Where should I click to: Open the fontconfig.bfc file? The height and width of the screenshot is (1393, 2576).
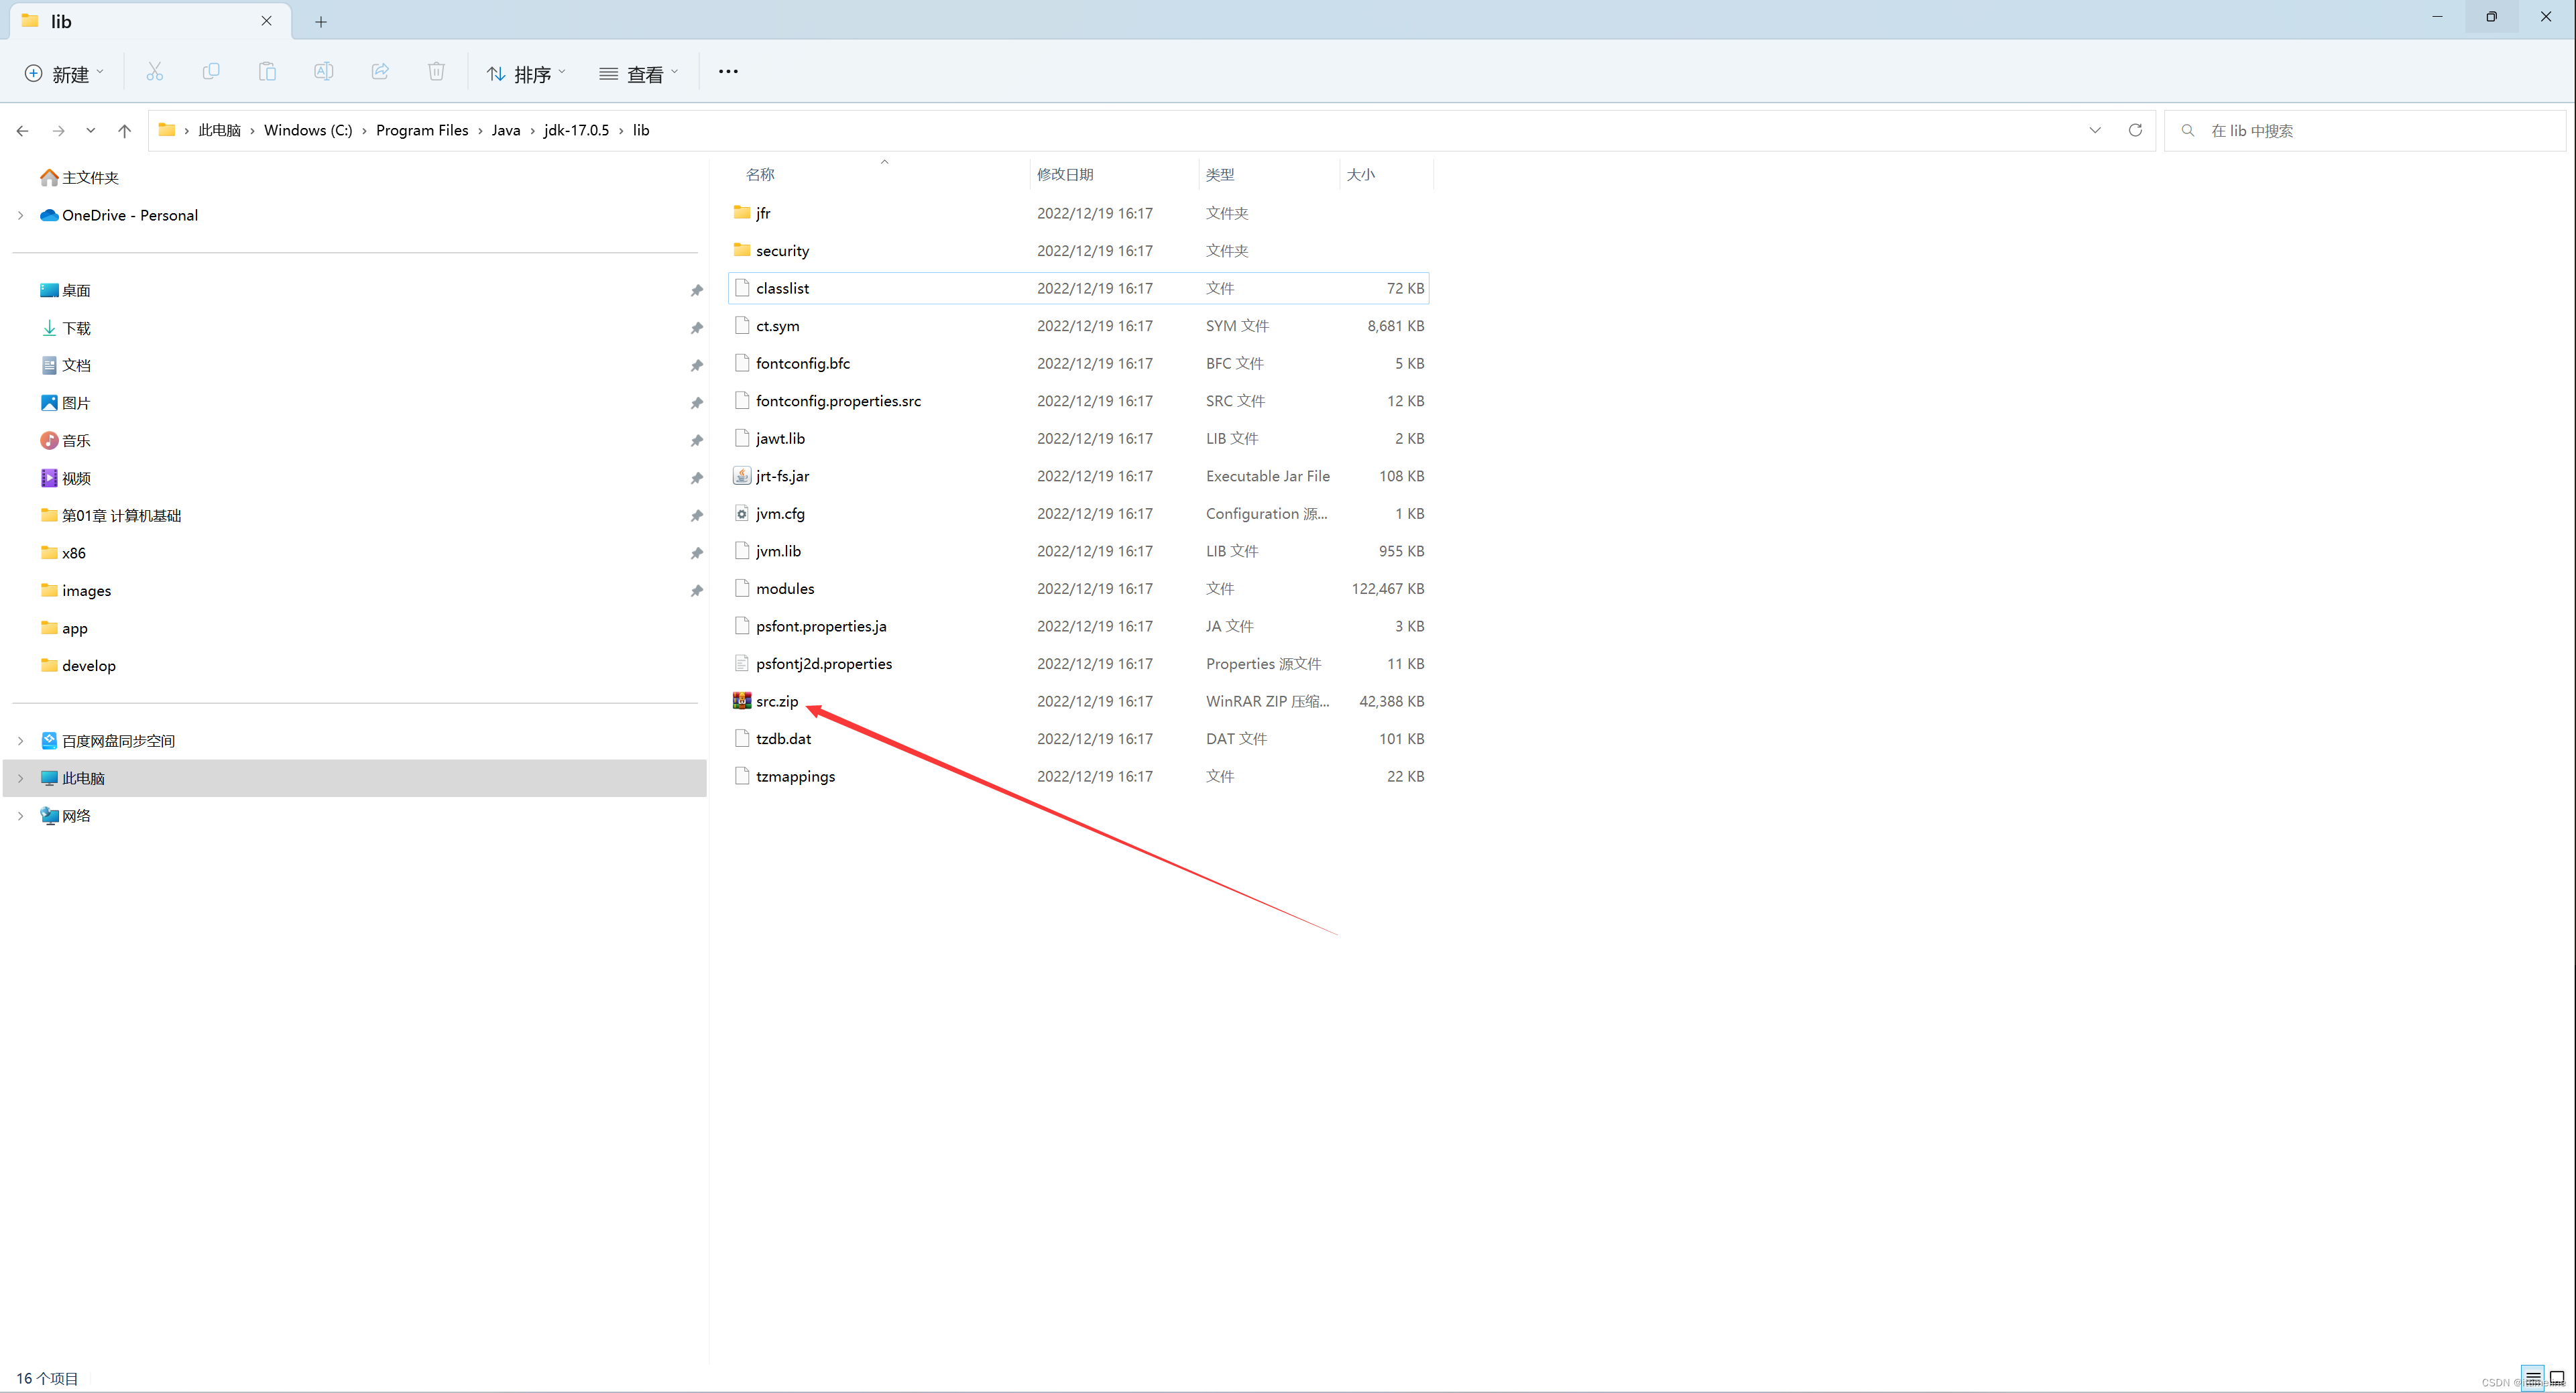pos(801,362)
